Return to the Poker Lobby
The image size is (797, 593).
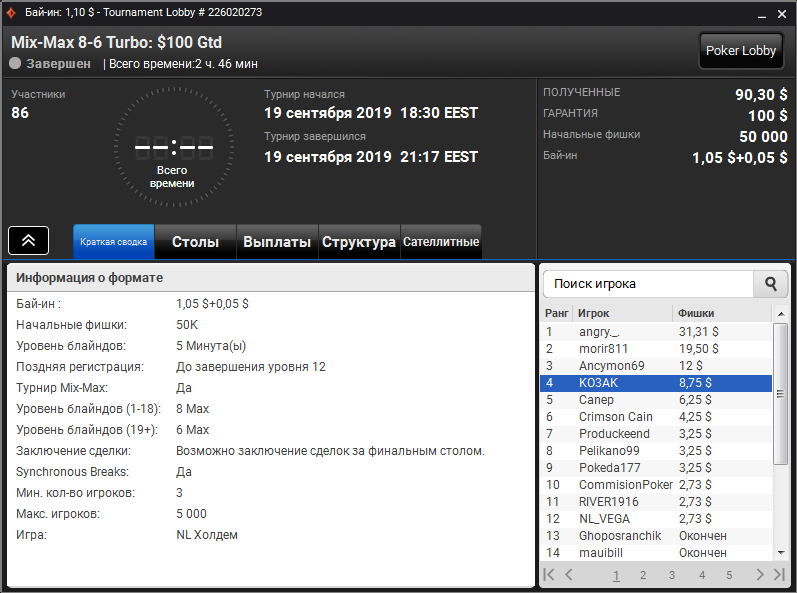coord(741,51)
